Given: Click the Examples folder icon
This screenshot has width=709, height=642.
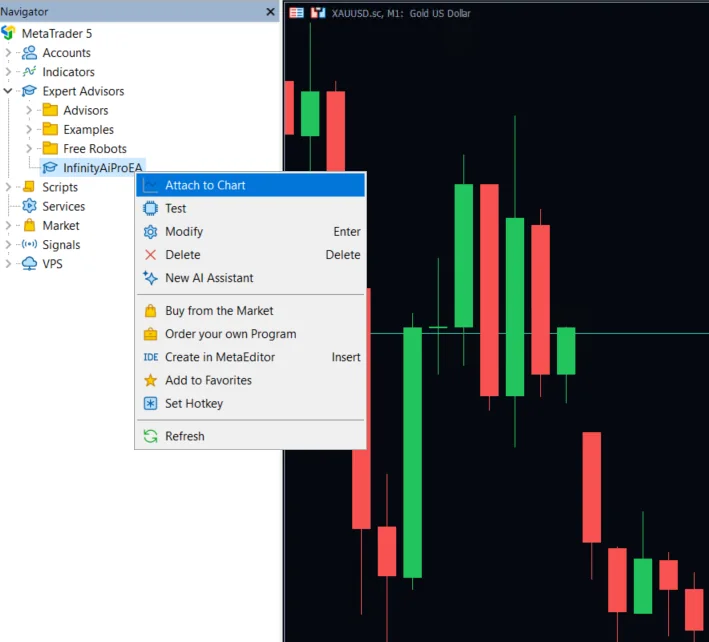Looking at the screenshot, I should [50, 129].
